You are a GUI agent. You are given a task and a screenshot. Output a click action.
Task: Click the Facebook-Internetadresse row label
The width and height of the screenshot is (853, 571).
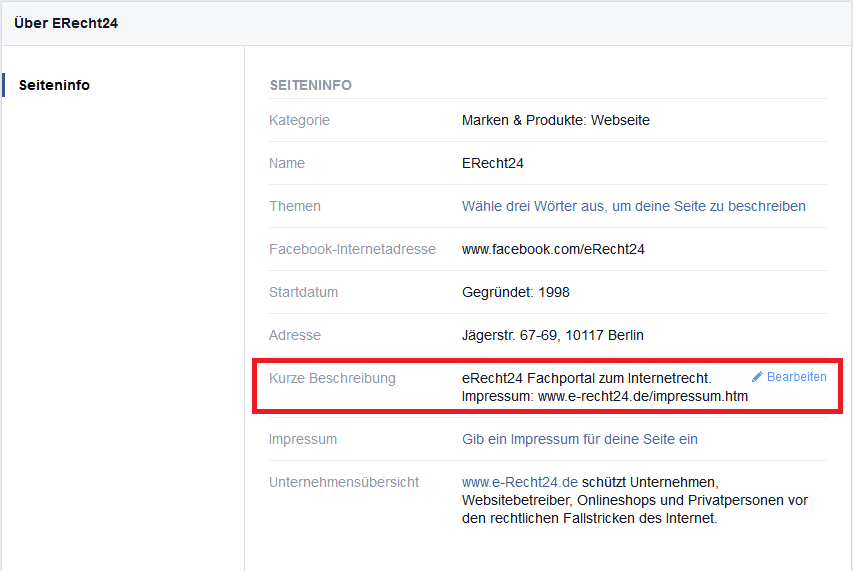(352, 249)
